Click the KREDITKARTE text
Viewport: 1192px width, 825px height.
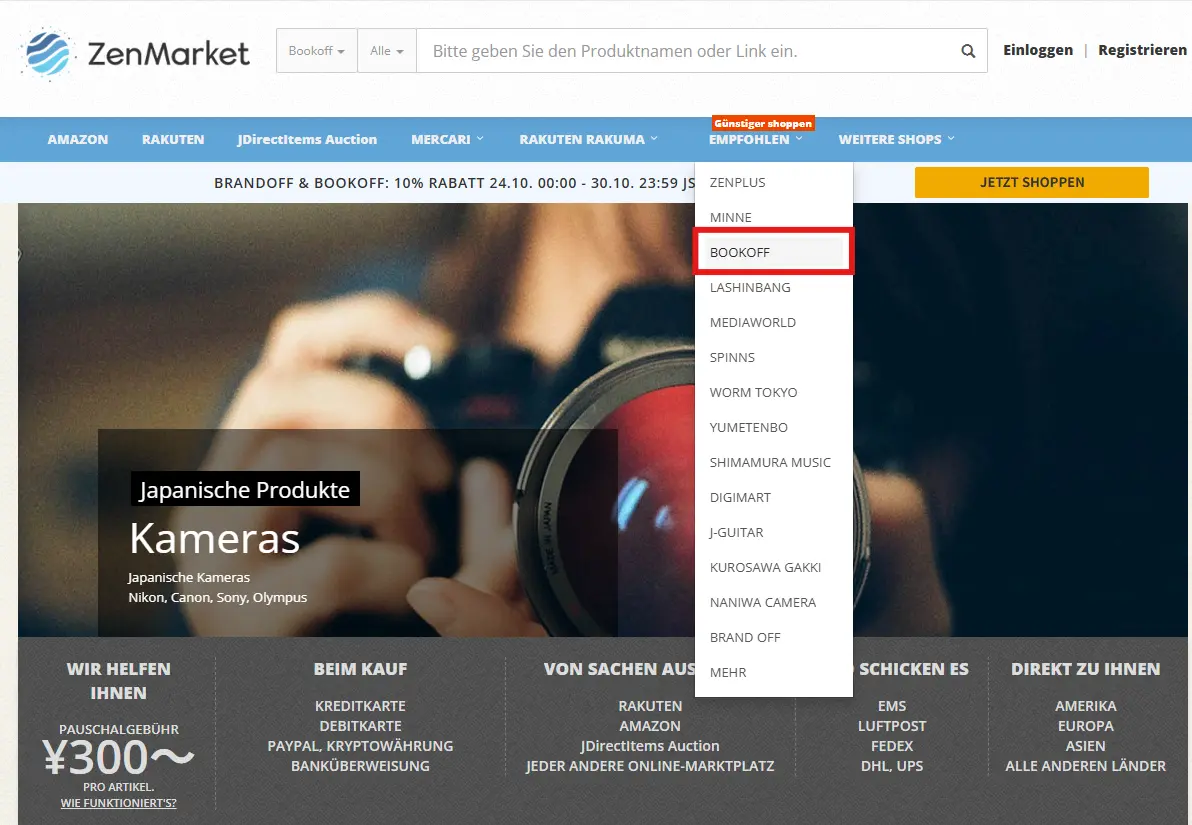[x=360, y=706]
